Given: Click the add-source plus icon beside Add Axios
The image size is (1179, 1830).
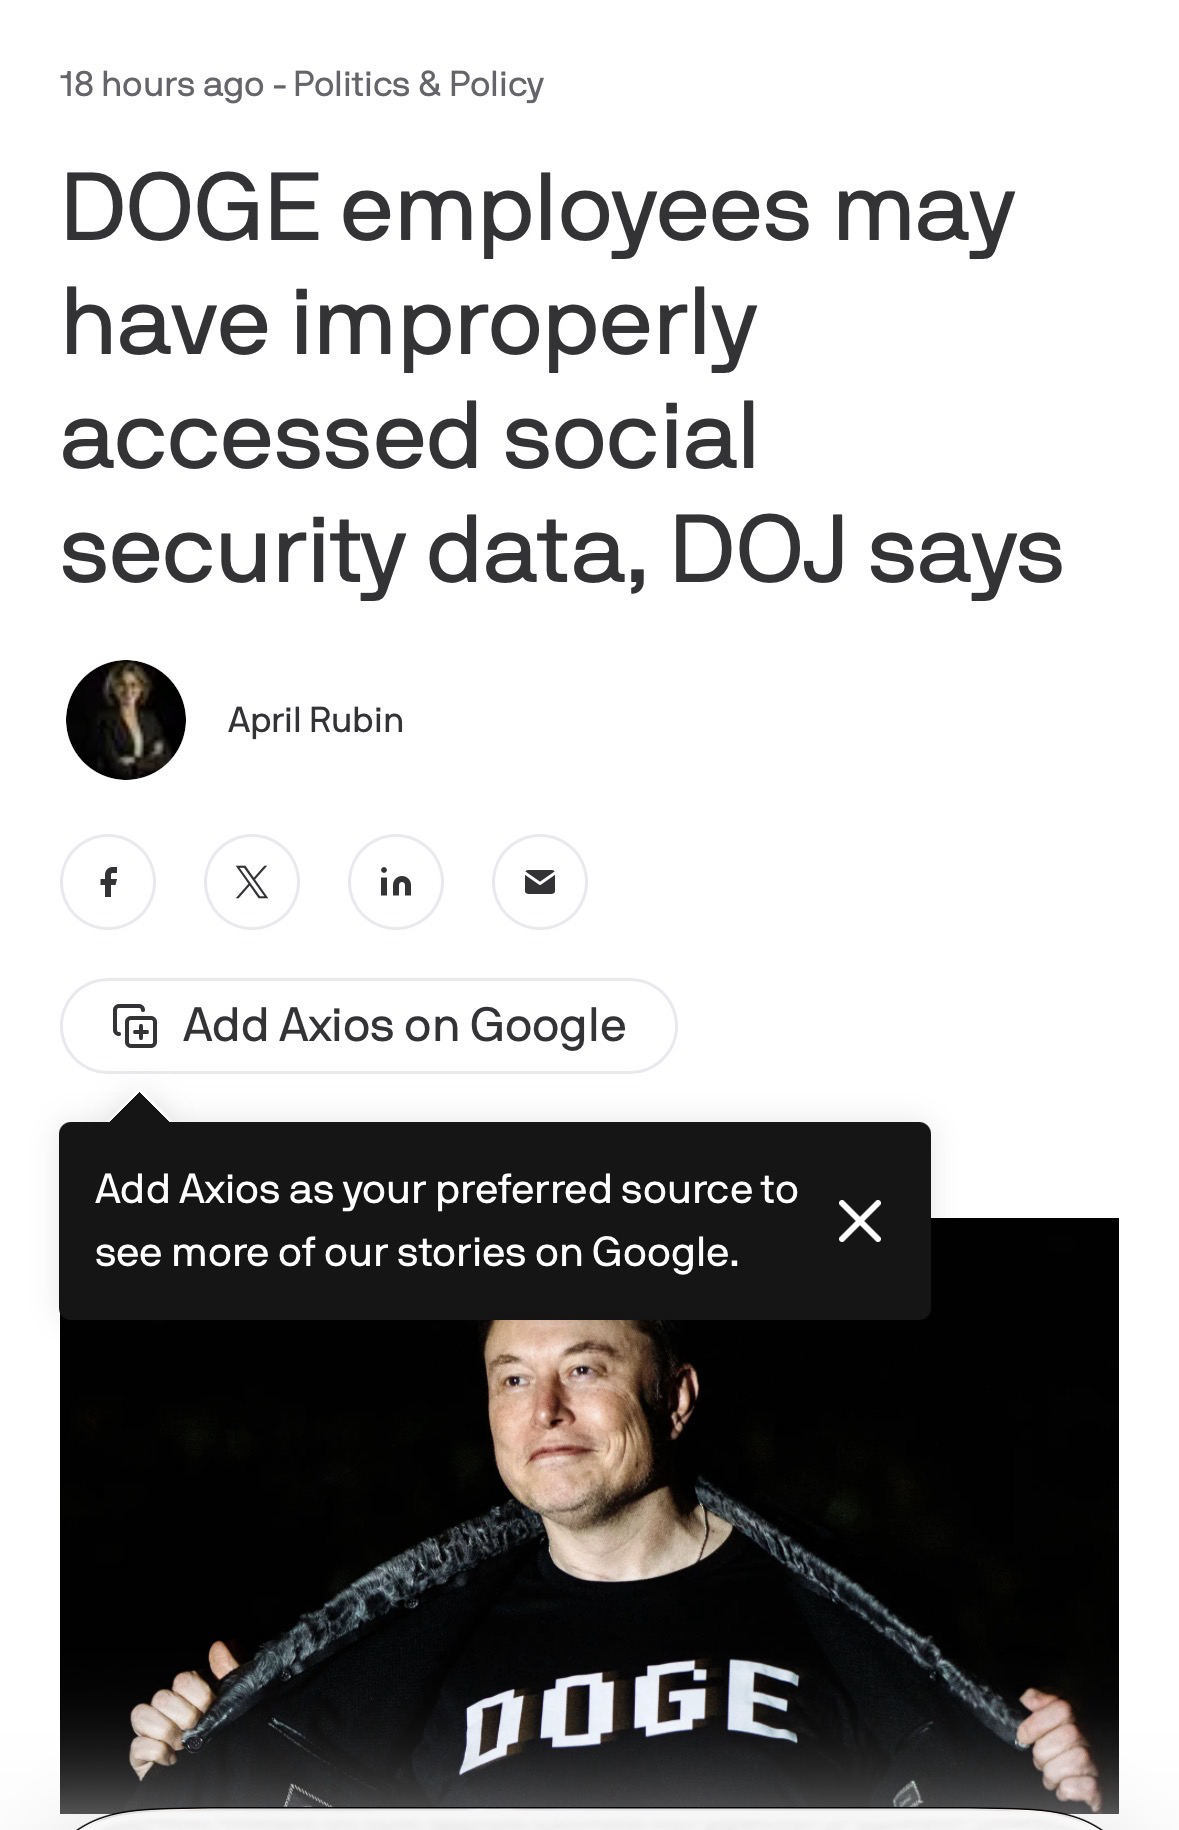Looking at the screenshot, I should click(x=135, y=1026).
